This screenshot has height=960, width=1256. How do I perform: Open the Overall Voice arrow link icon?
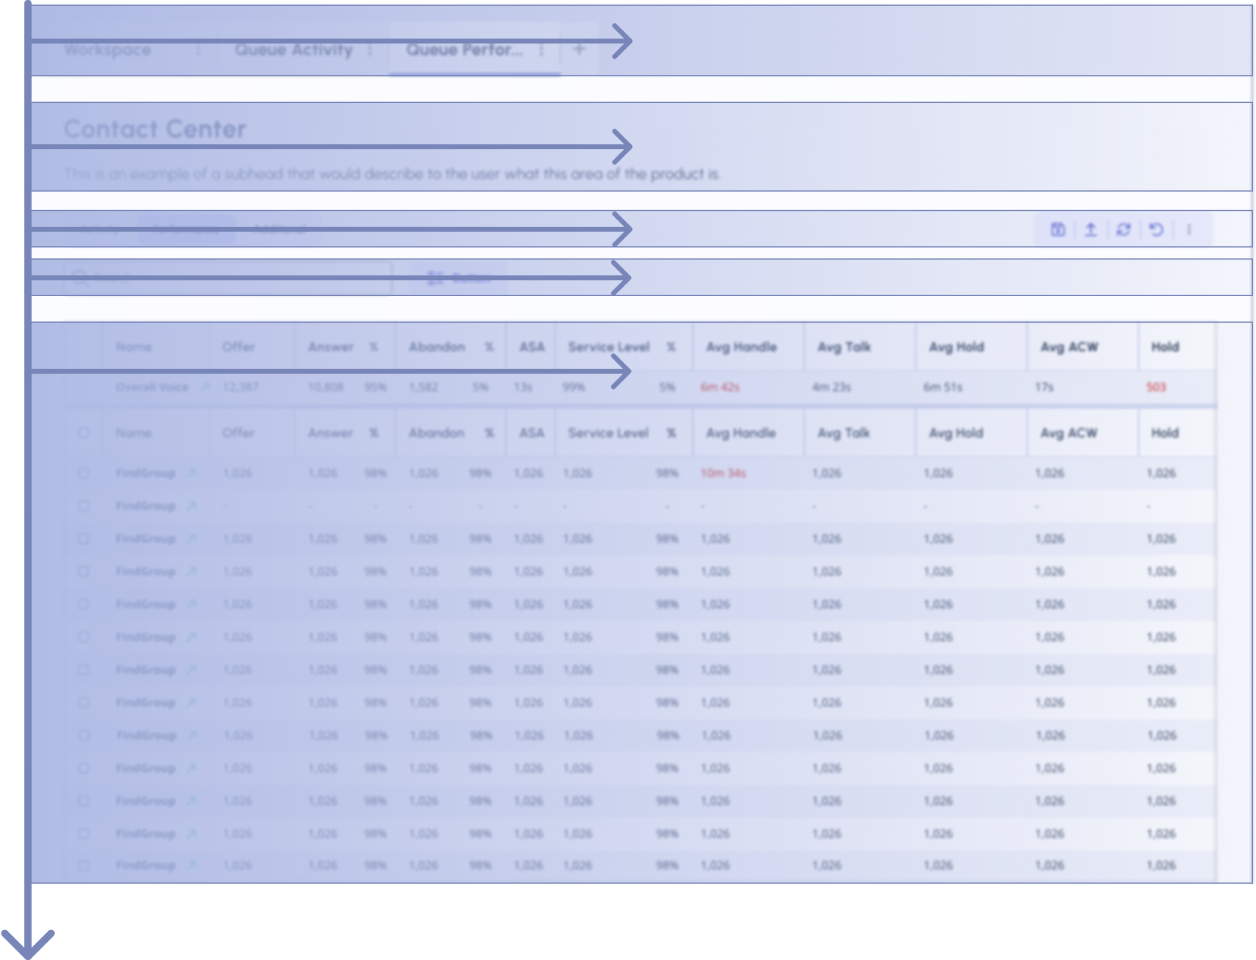point(204,387)
